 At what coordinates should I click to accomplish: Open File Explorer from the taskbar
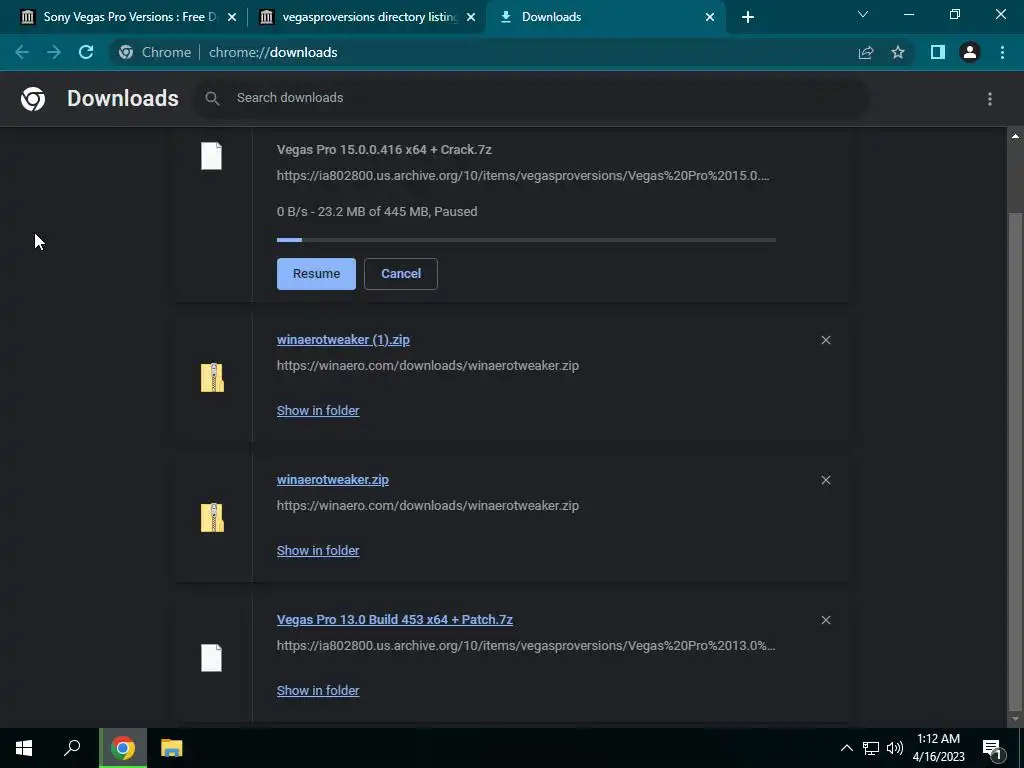[172, 748]
